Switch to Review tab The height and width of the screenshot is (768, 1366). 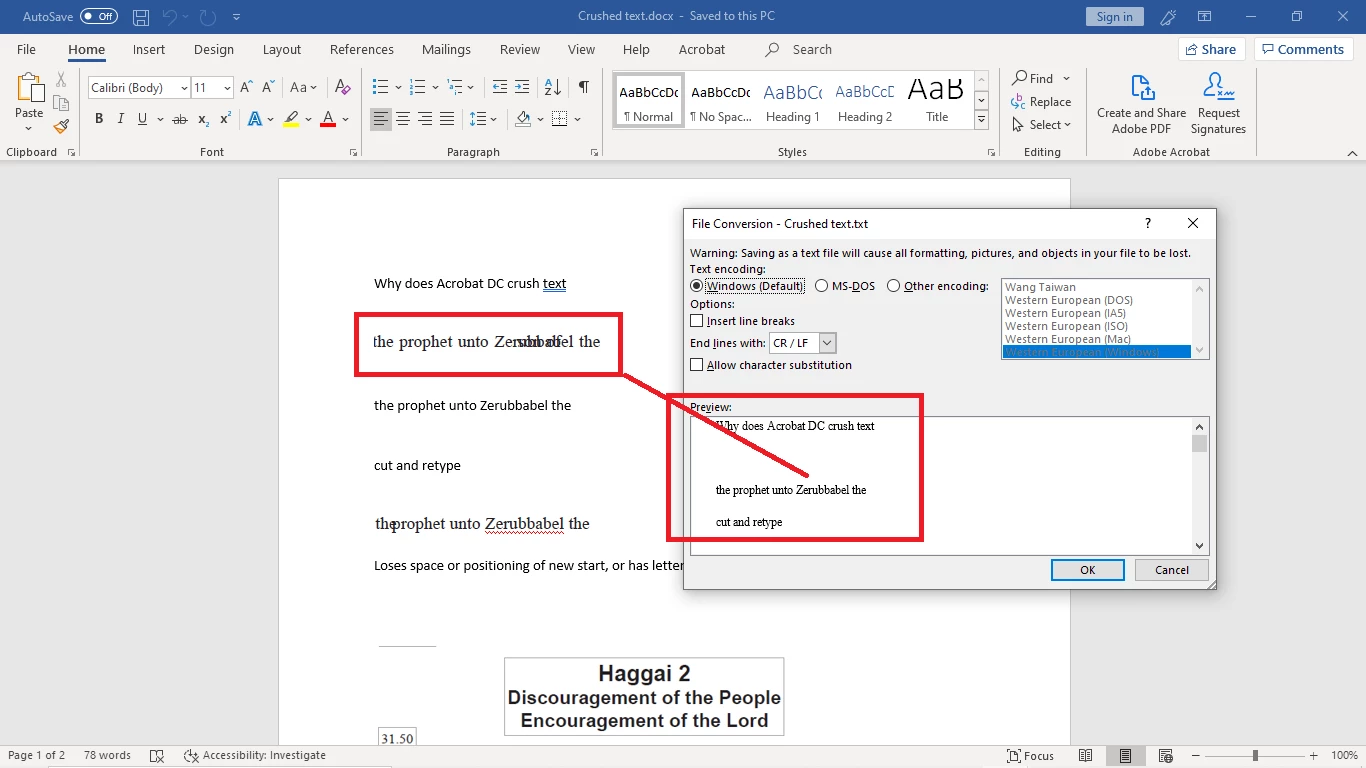(x=520, y=49)
